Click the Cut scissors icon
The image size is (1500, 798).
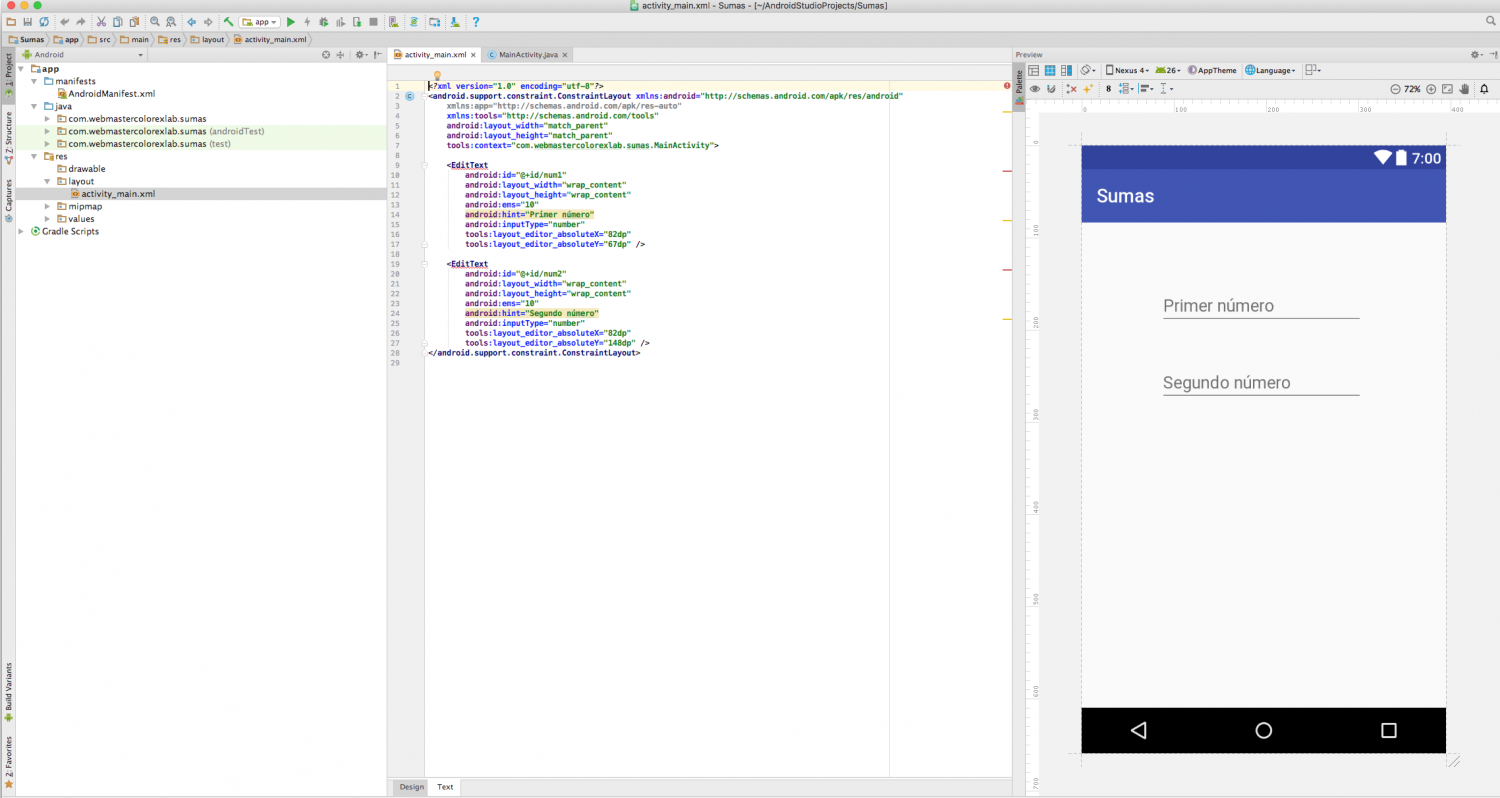pos(102,21)
